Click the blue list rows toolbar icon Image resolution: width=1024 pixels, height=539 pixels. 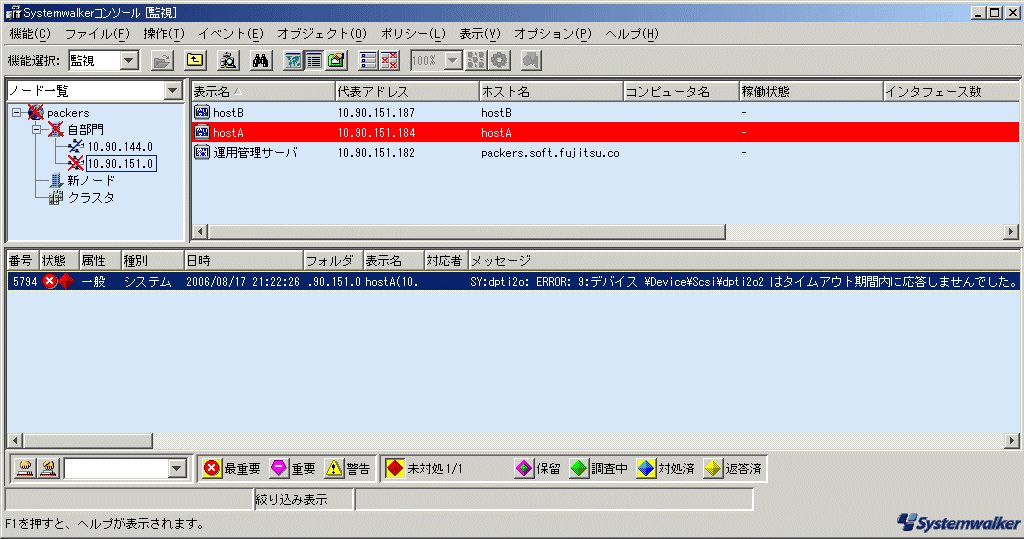coord(368,61)
